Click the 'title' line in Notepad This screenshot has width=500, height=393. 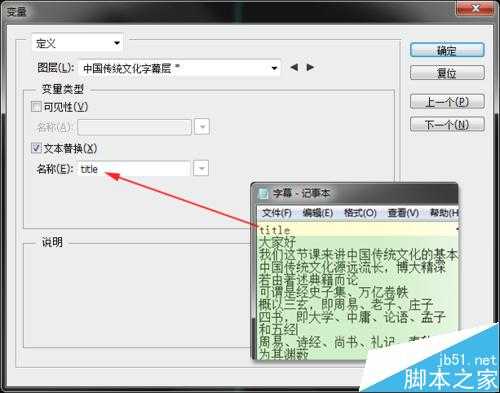(x=275, y=230)
